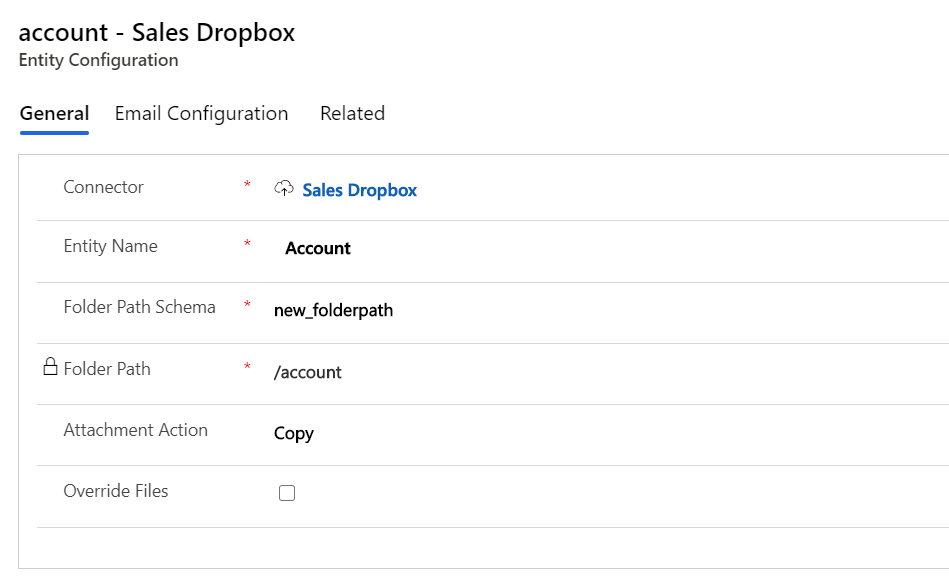Click the Override Files label
Viewport: 949px width, 586px height.
pyautogui.click(x=116, y=491)
